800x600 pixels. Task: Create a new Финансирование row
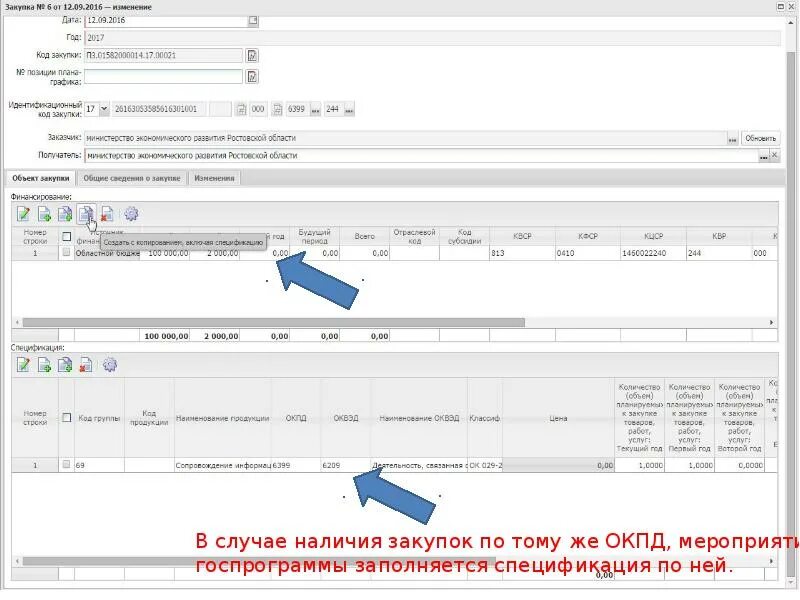pos(45,214)
